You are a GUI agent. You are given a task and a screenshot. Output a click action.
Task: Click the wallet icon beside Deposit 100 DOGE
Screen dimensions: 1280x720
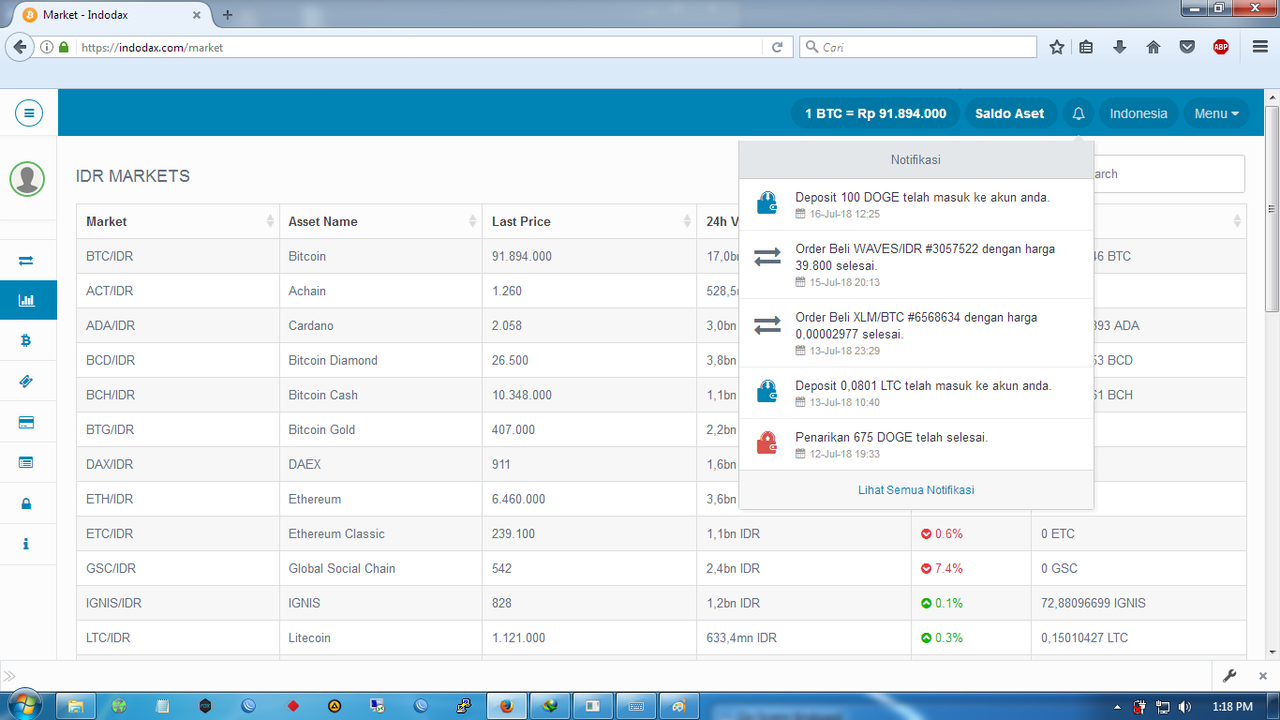[x=767, y=203]
